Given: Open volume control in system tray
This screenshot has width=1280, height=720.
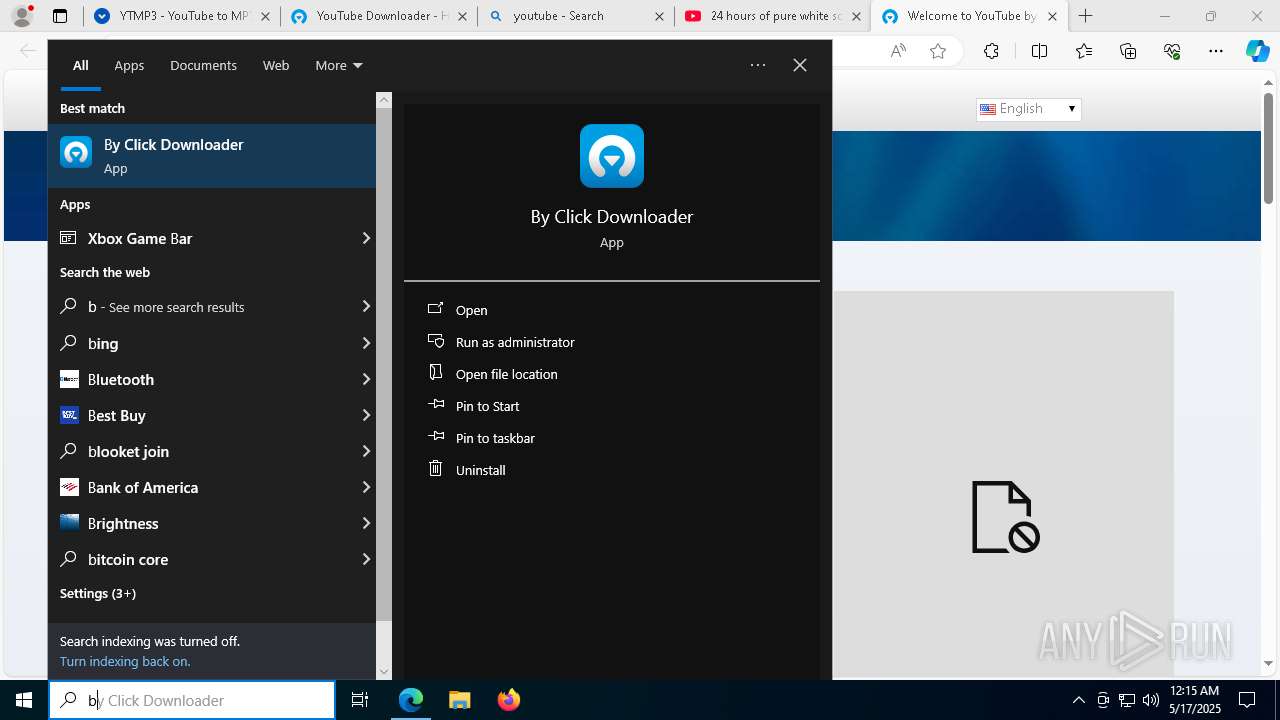Looking at the screenshot, I should 1150,700.
